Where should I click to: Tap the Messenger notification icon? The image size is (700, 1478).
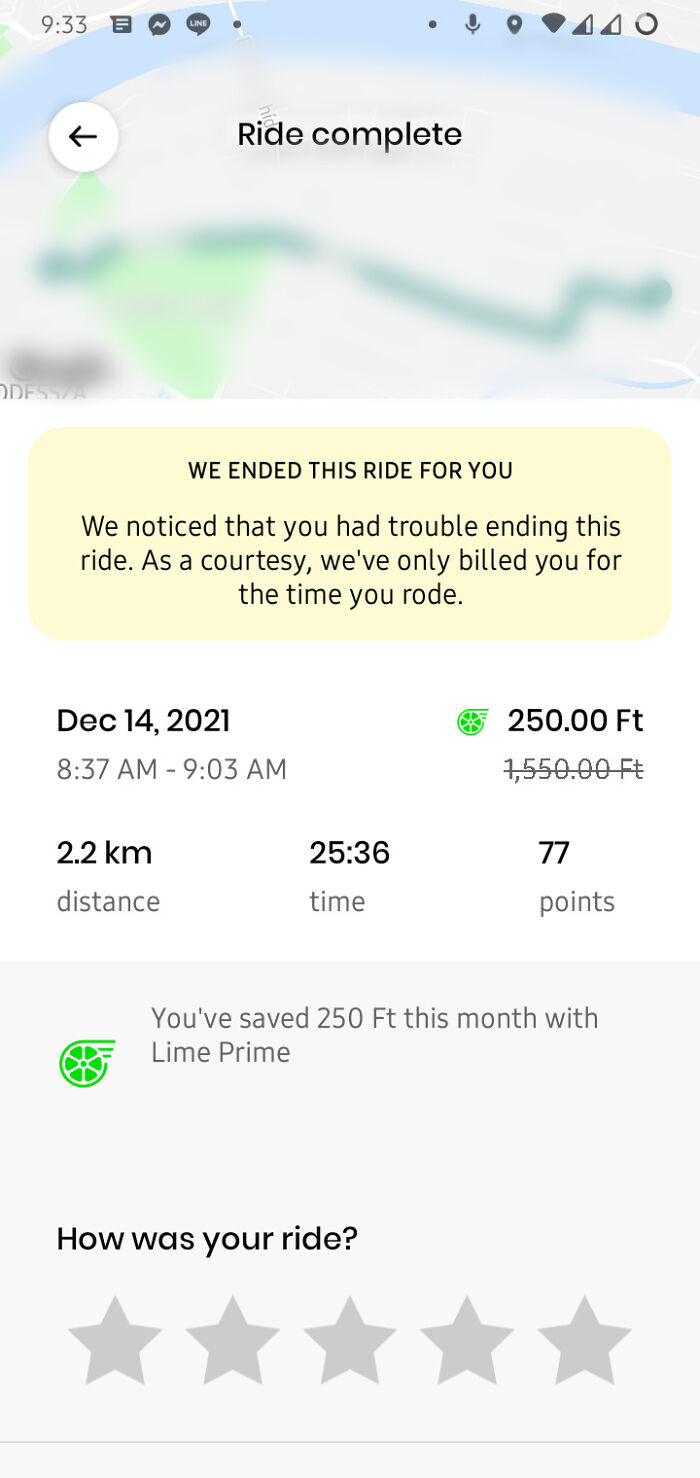point(160,23)
